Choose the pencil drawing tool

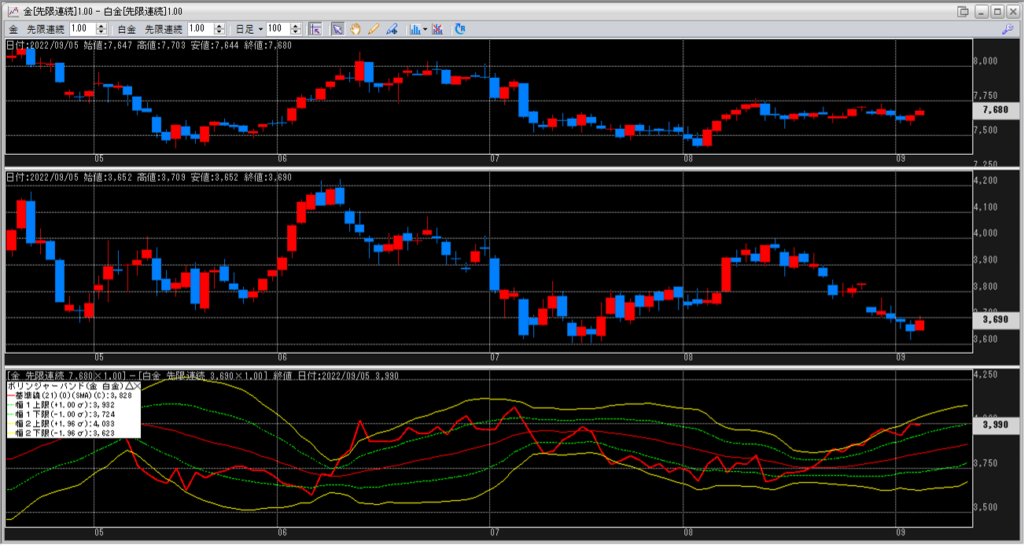coord(372,29)
